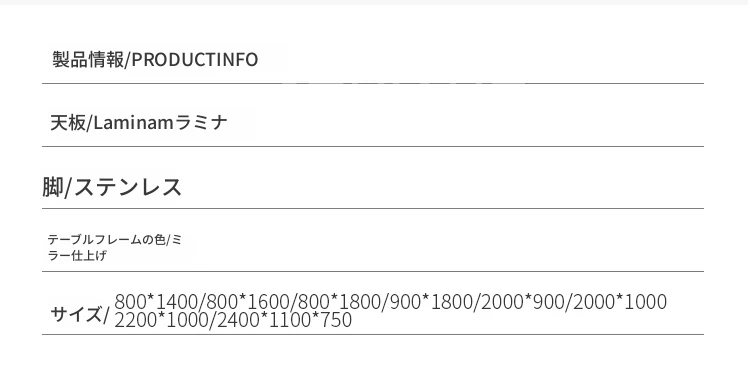Click the 900*1800 size value
The width and height of the screenshot is (750, 392).
(432, 302)
